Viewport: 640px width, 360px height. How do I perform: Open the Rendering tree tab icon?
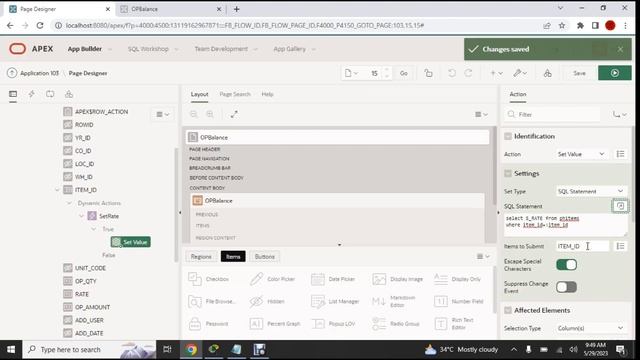coord(13,94)
